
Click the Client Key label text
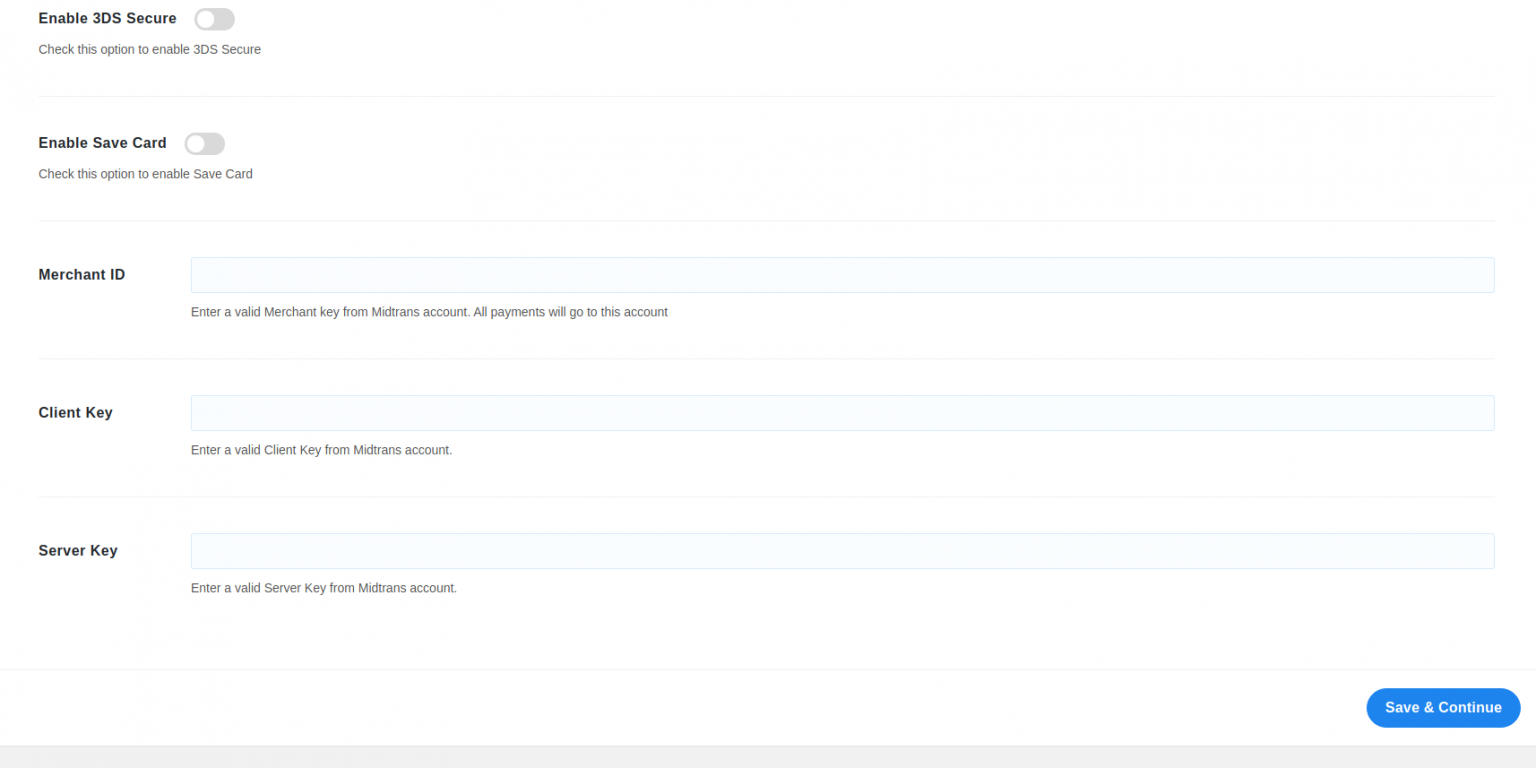pos(75,412)
